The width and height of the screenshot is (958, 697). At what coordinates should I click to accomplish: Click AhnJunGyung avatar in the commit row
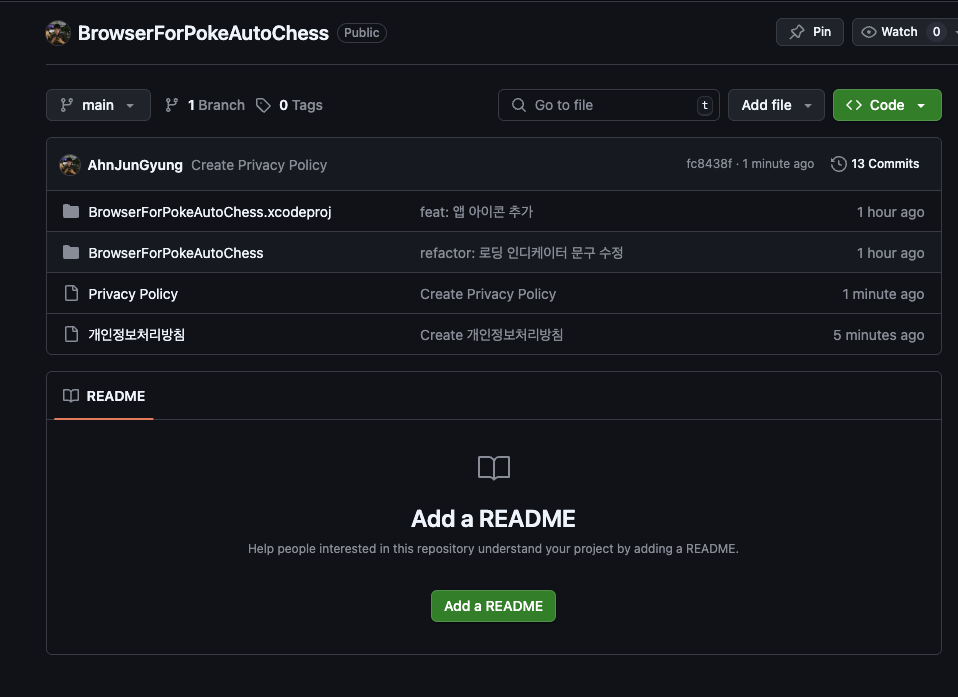[70, 165]
